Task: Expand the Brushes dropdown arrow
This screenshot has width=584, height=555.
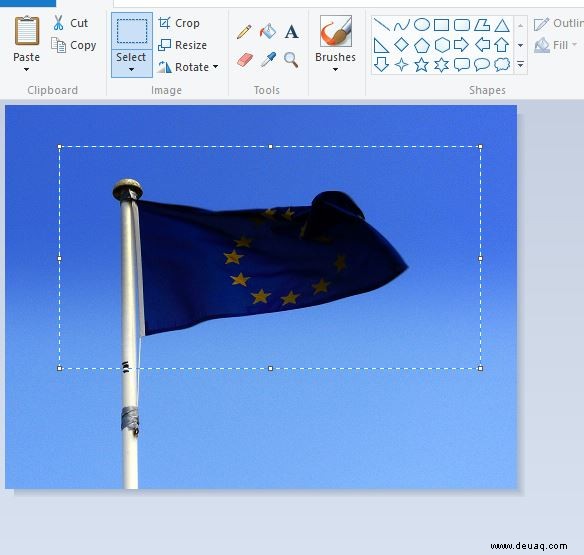Action: click(336, 70)
